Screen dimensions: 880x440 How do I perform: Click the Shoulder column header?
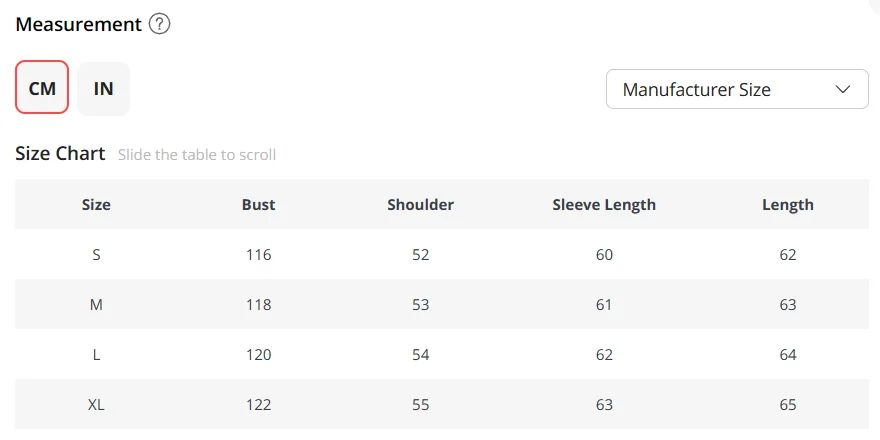pyautogui.click(x=420, y=204)
